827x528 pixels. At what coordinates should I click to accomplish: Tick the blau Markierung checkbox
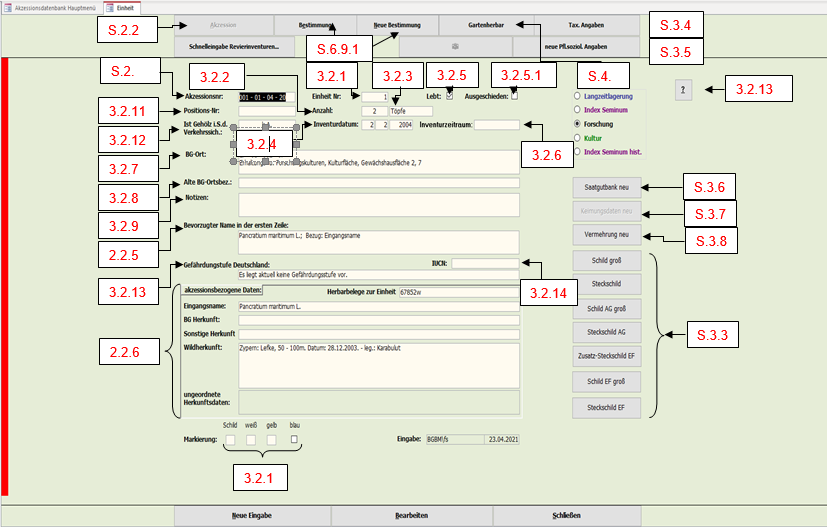pyautogui.click(x=294, y=439)
